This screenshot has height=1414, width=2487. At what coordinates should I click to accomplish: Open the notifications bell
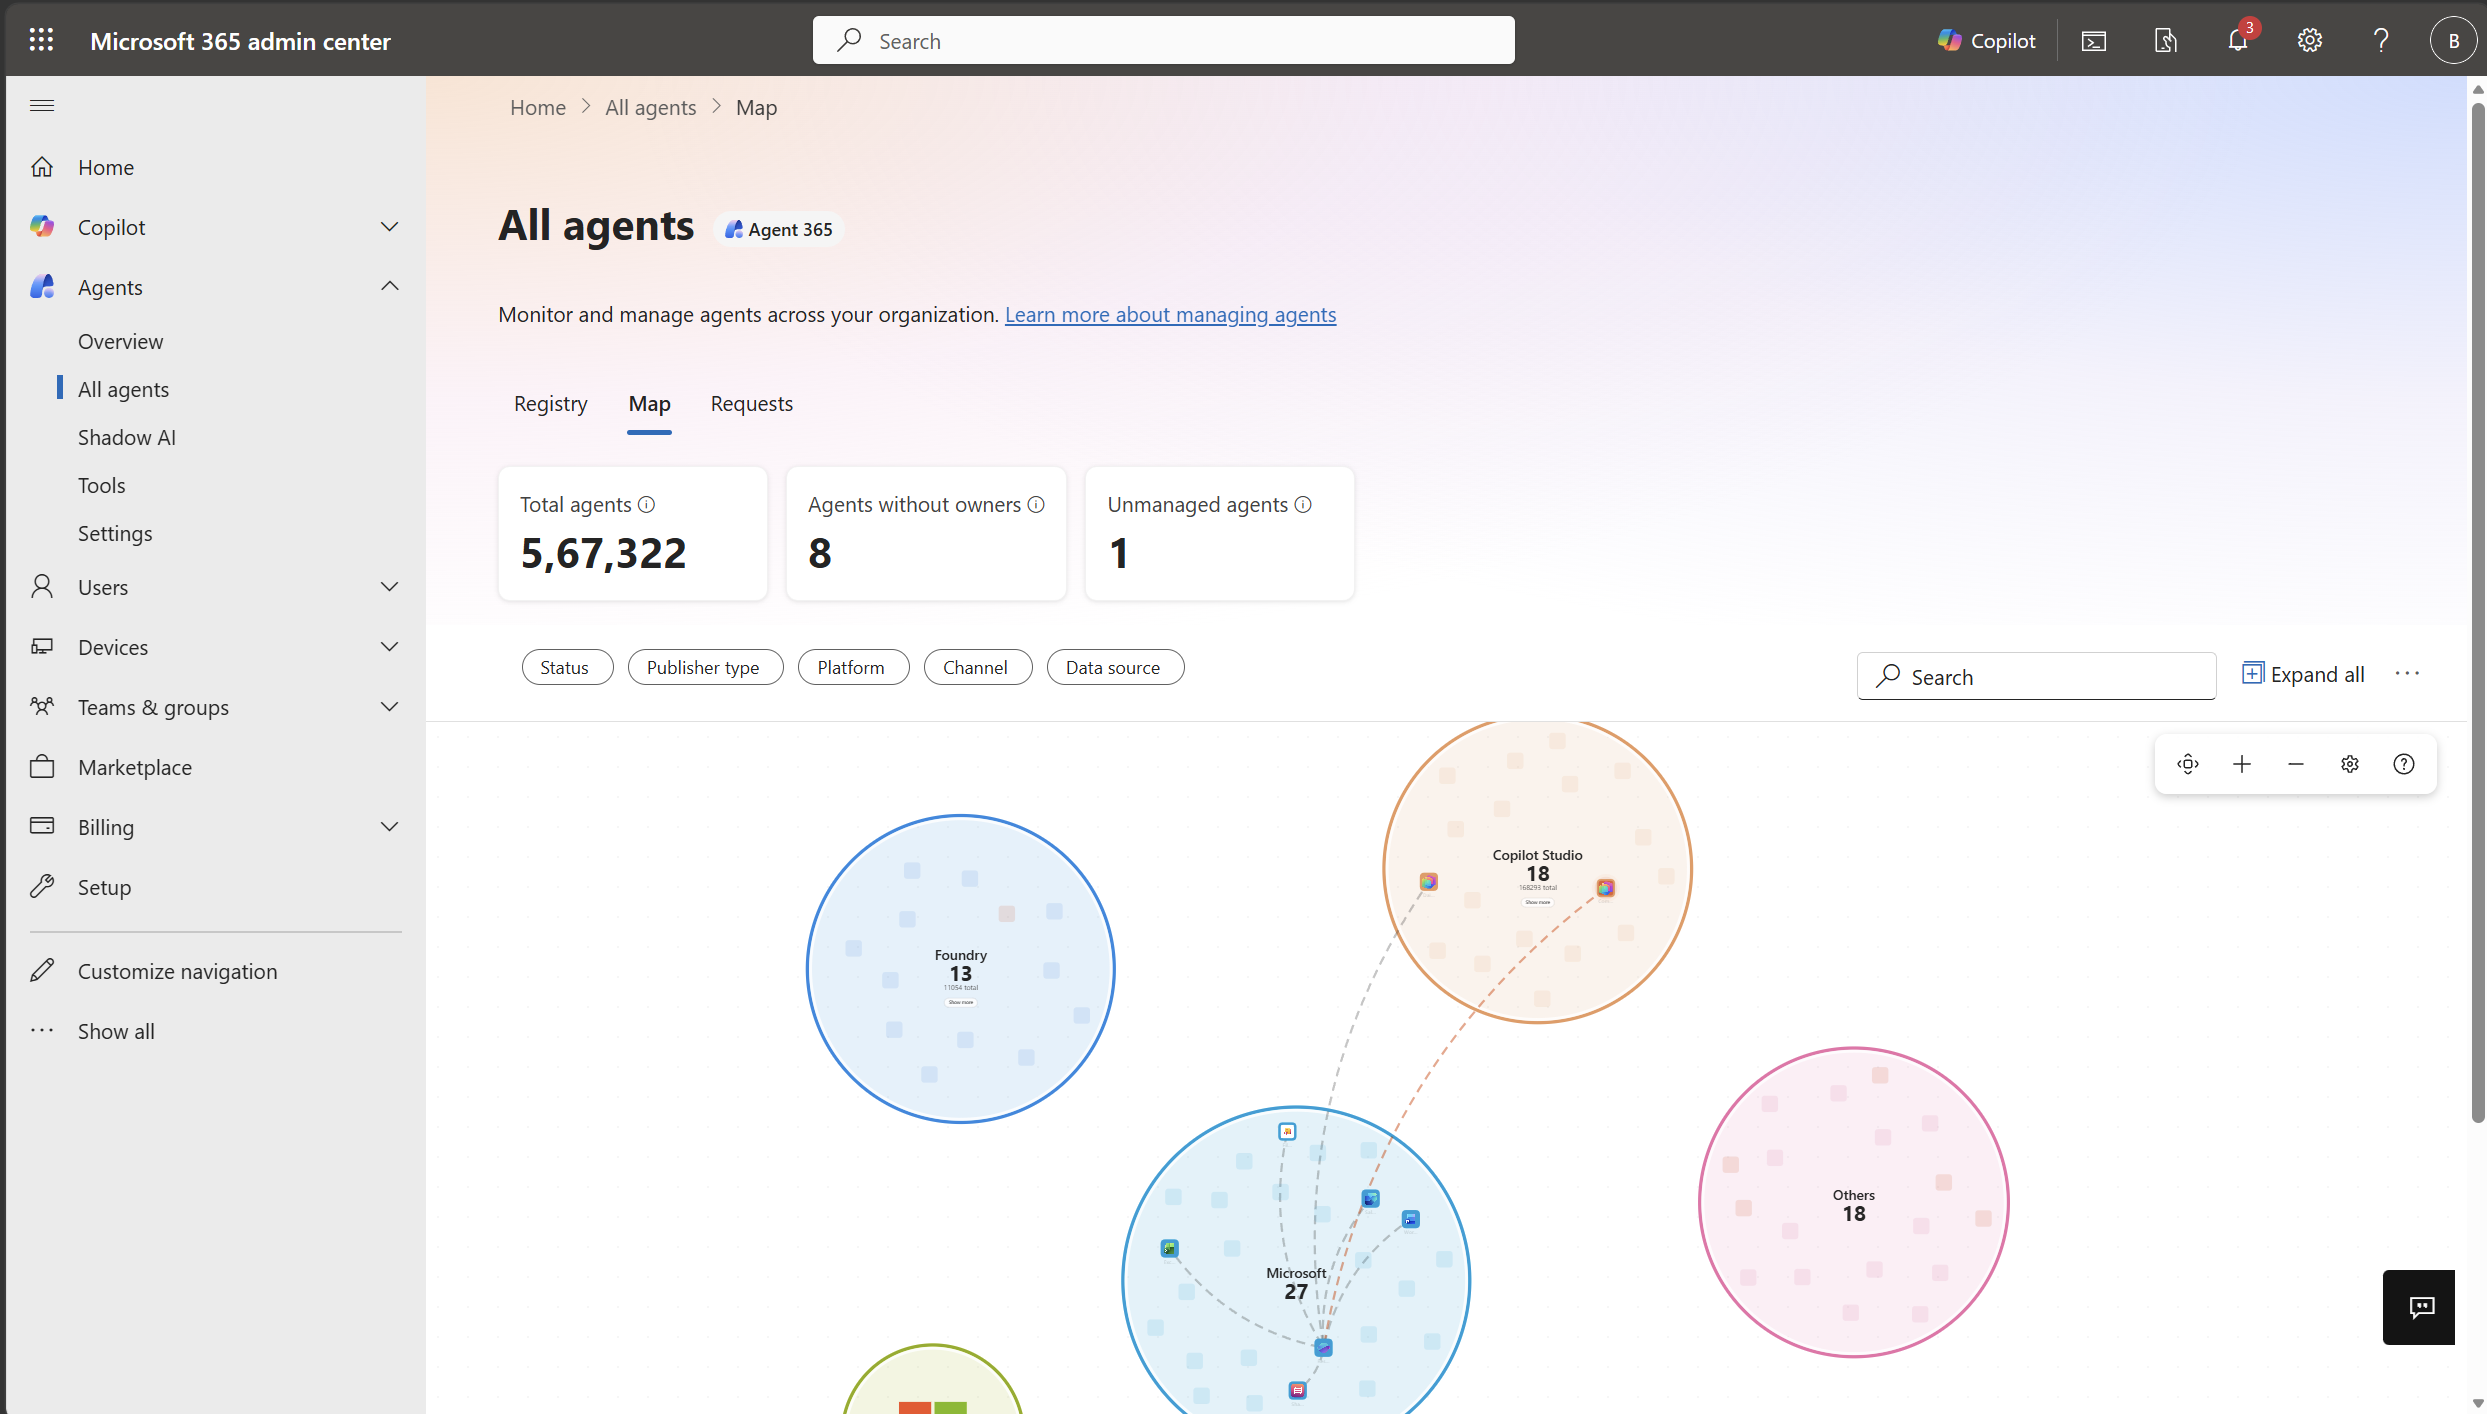click(x=2237, y=40)
